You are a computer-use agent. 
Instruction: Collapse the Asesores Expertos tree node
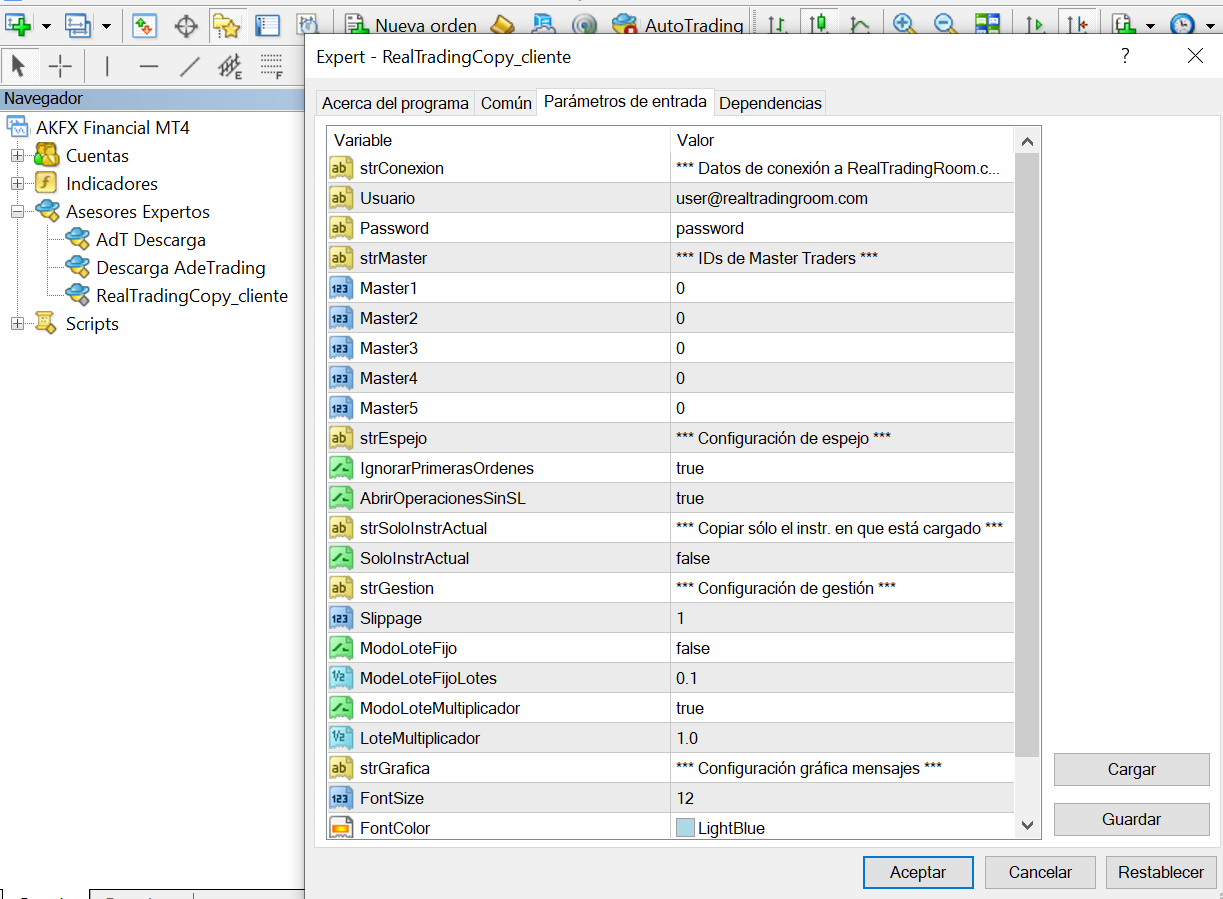17,212
